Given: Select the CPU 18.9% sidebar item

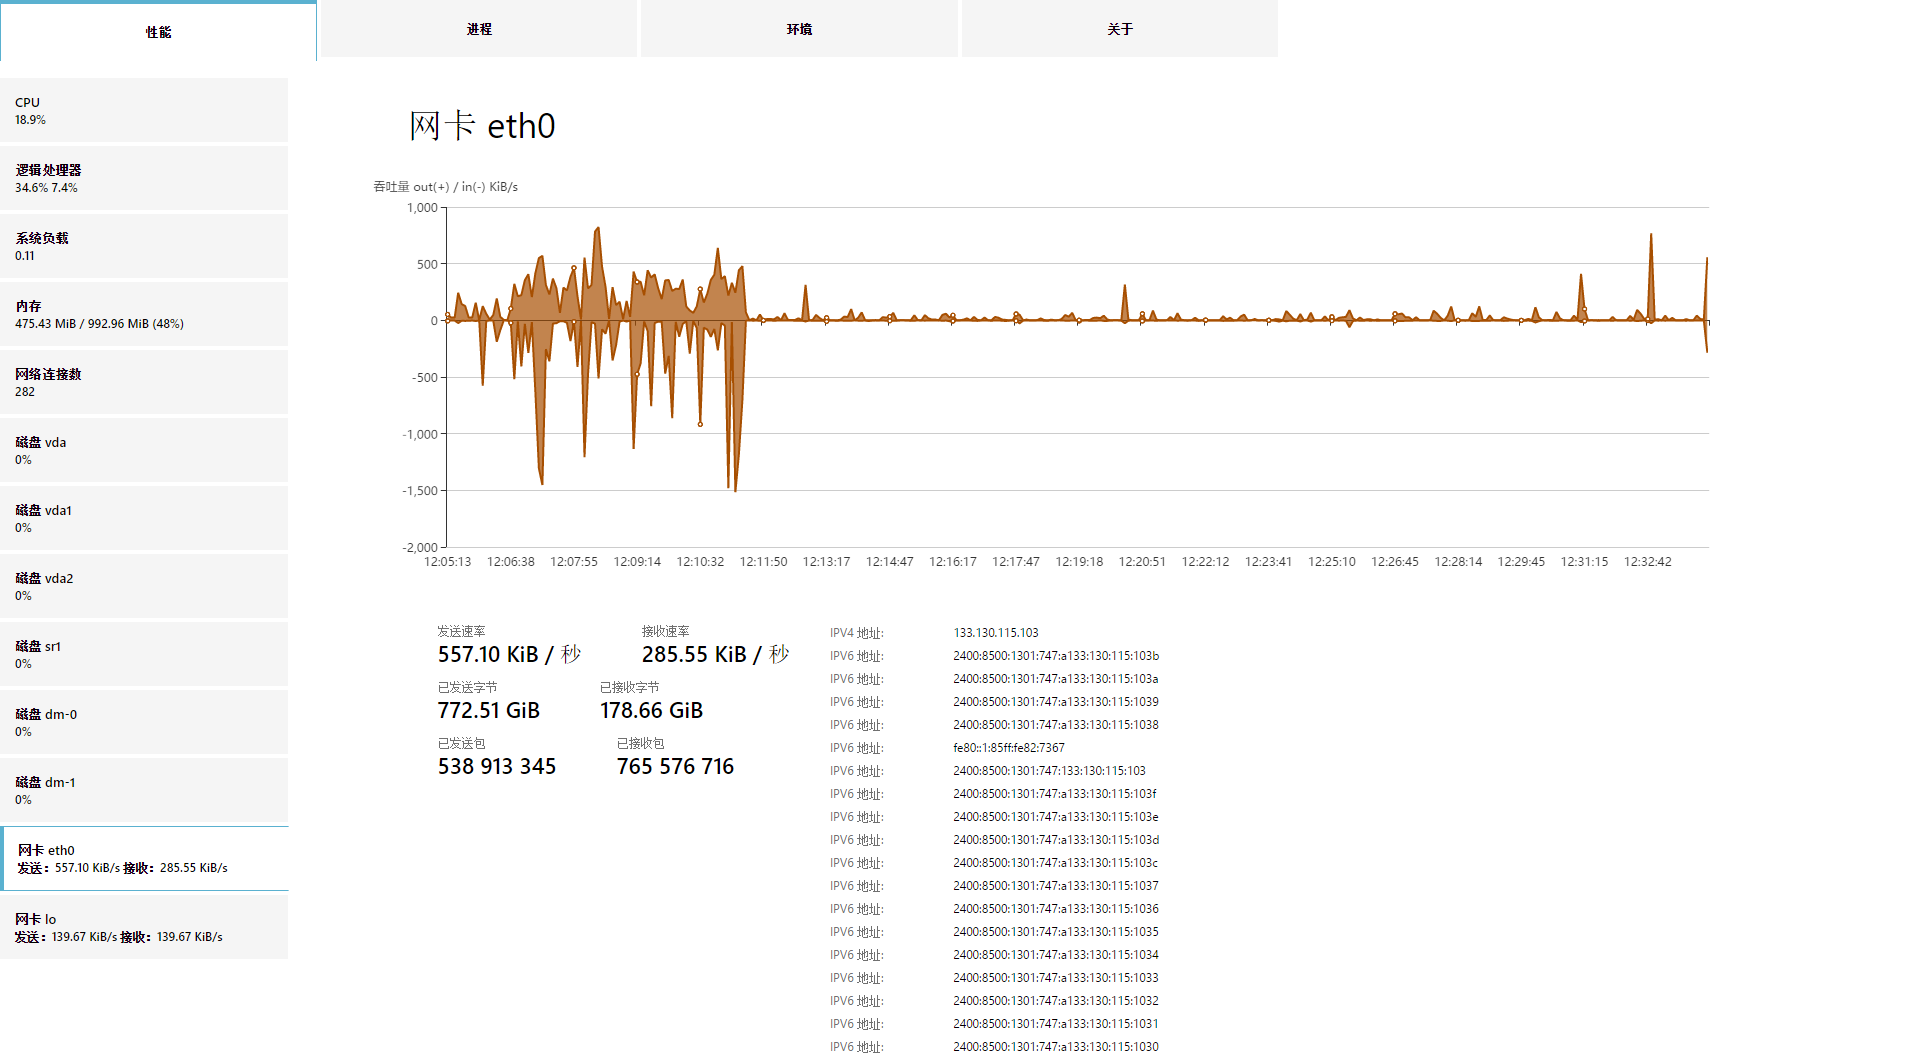Looking at the screenshot, I should tap(144, 110).
